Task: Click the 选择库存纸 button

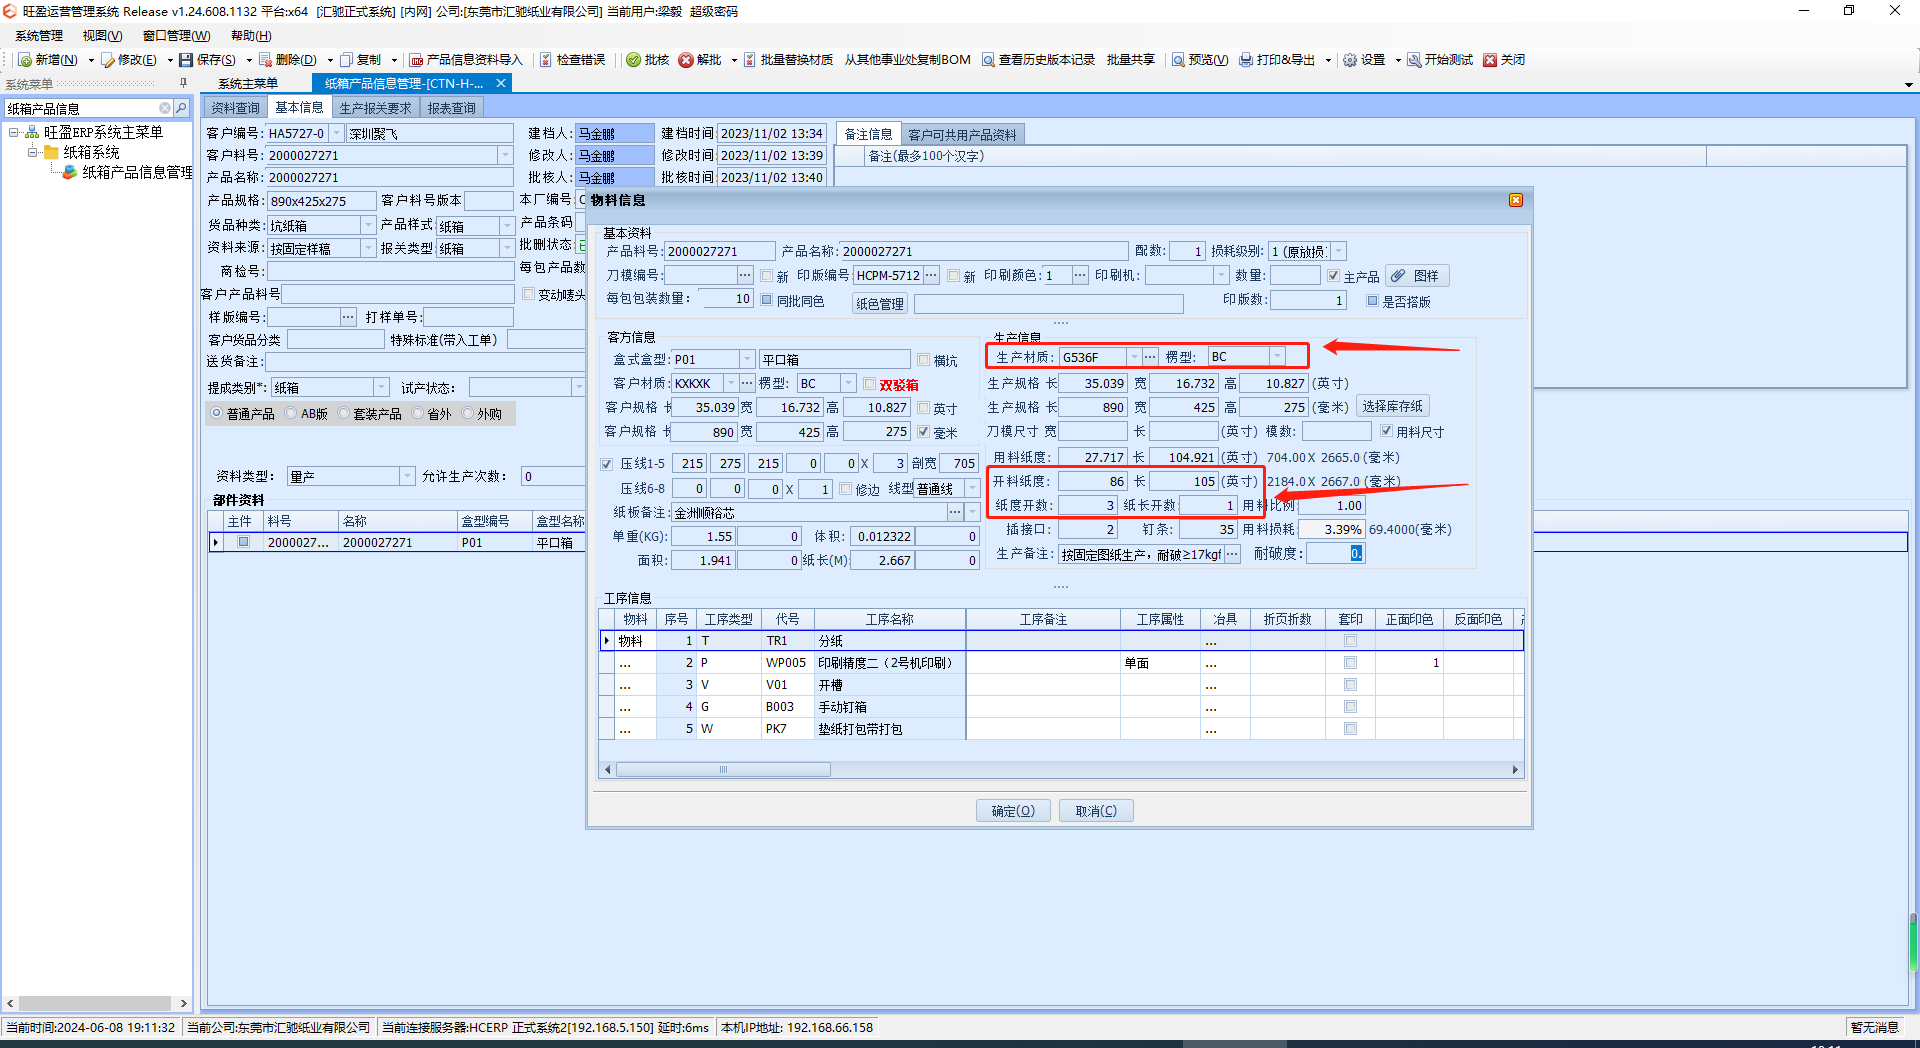Action: point(1392,407)
